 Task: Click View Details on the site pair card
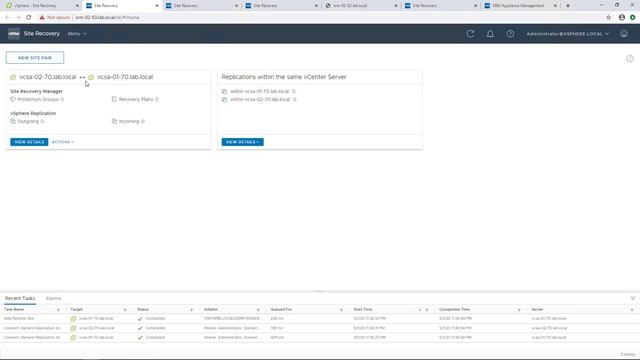point(29,142)
